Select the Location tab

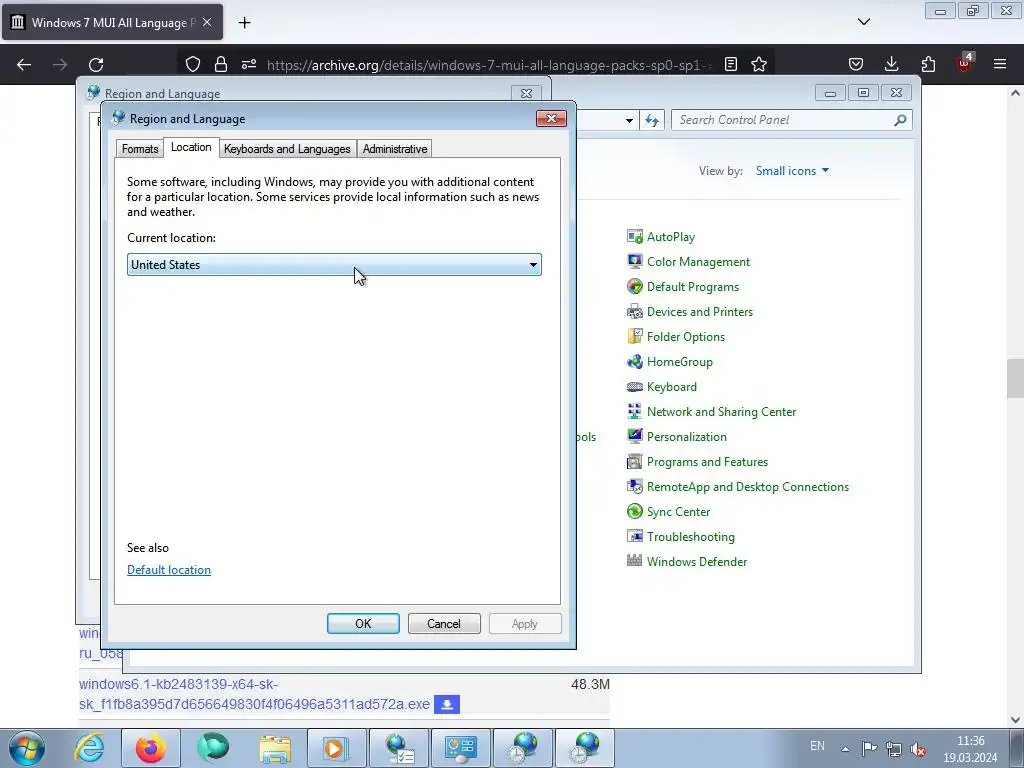(x=191, y=147)
